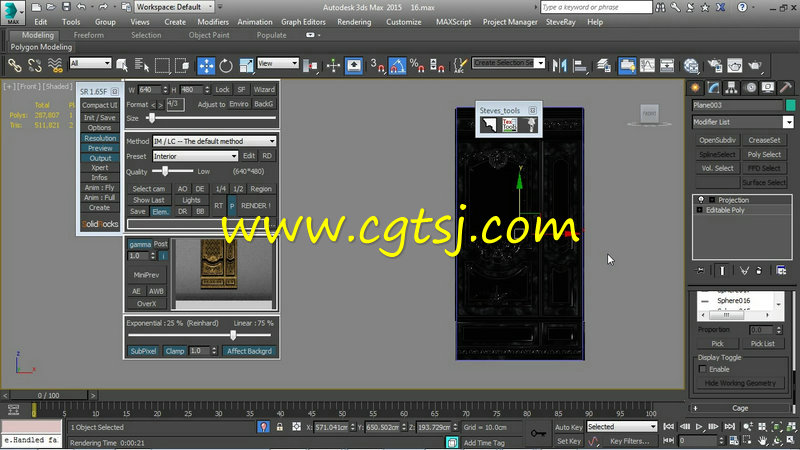
Task: Click the Pick List button
Action: [x=763, y=343]
